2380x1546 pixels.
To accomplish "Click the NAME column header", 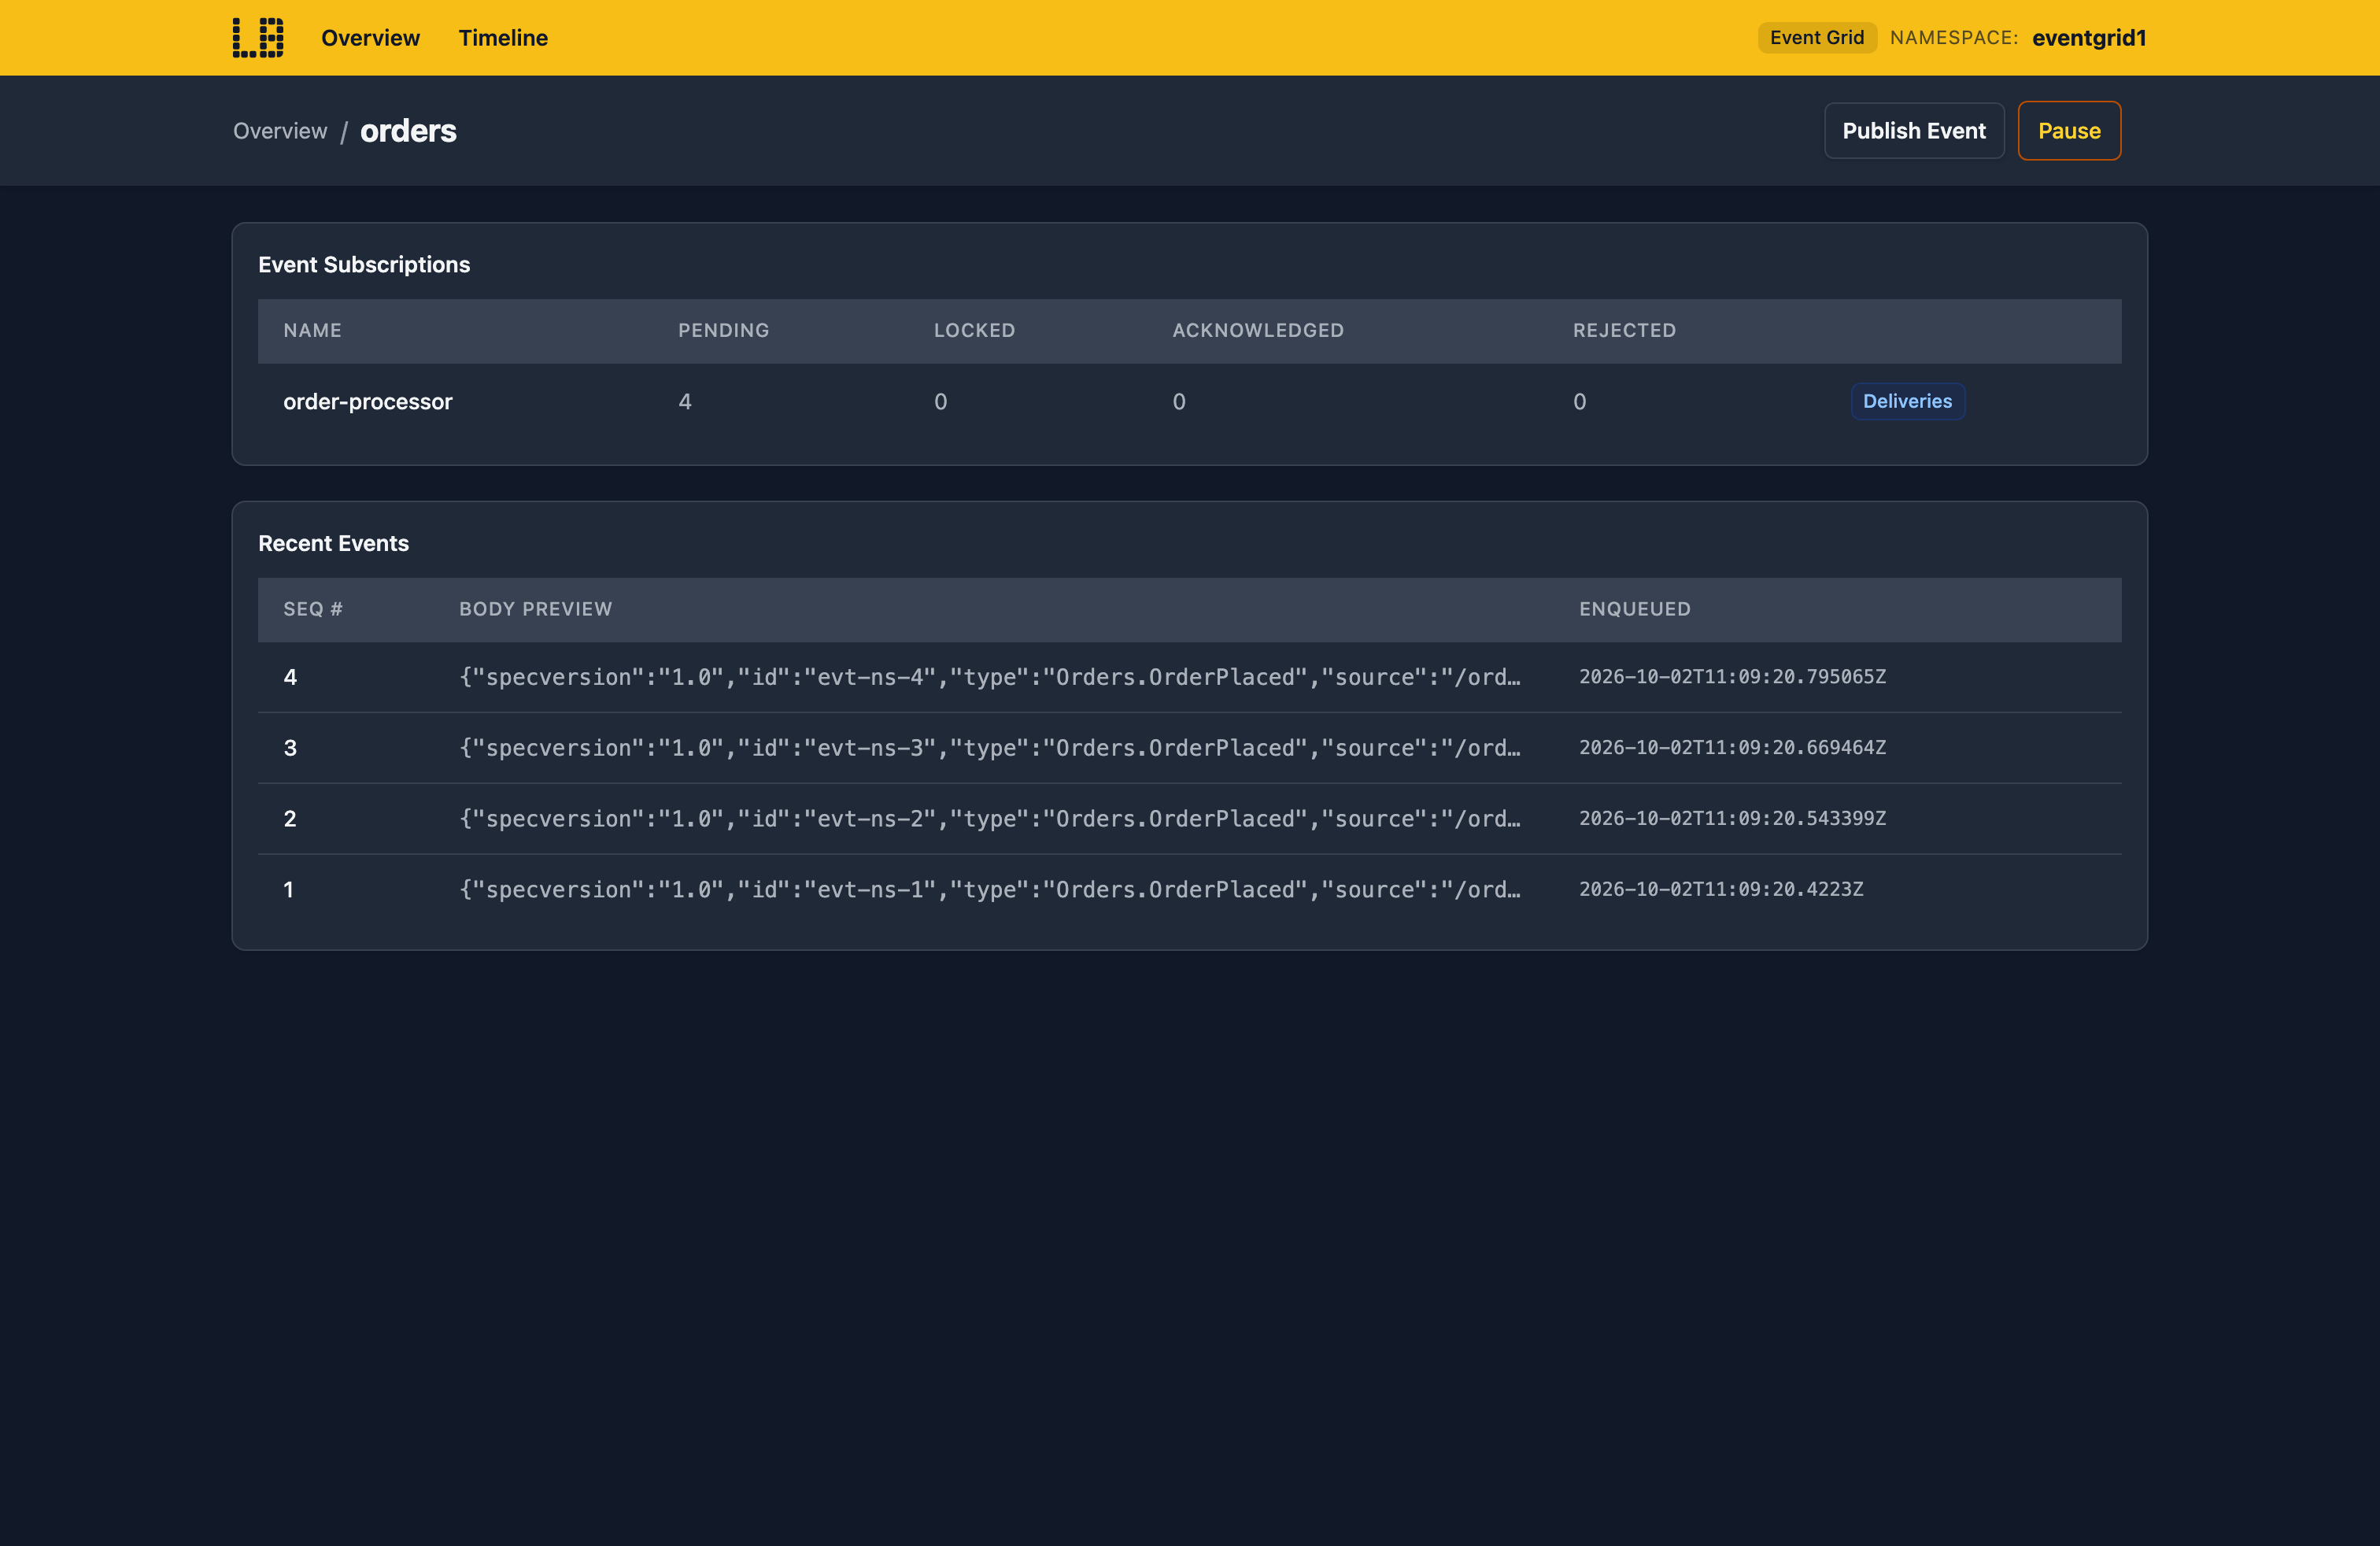I will (x=312, y=331).
